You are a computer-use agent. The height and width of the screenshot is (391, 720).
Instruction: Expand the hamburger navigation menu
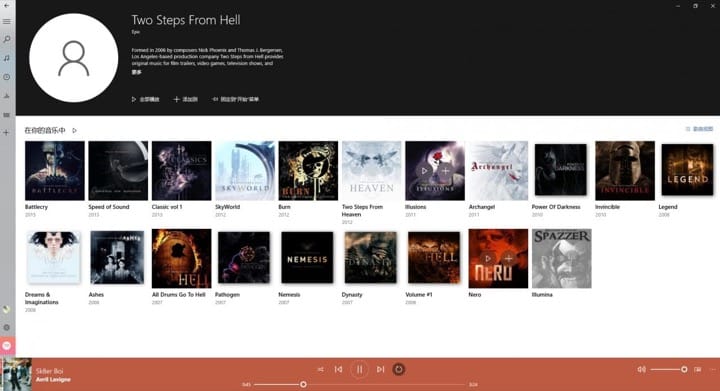coord(6,22)
